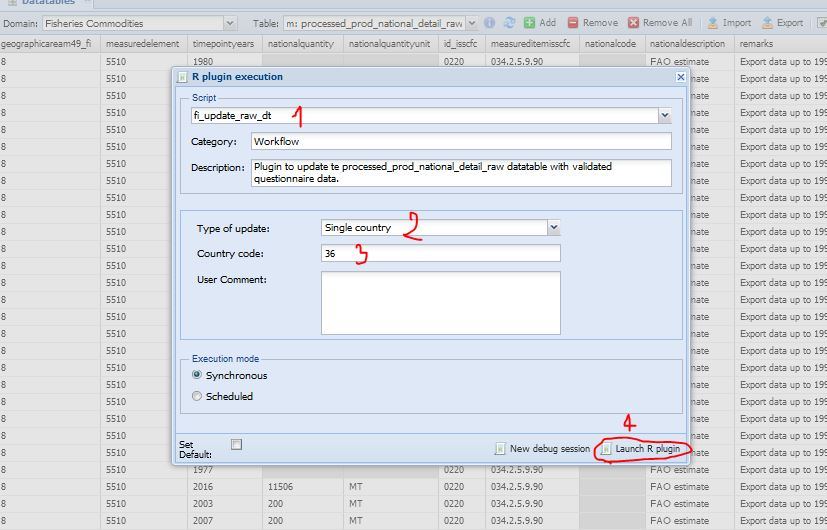Select the Scheduled execution mode

197,396
